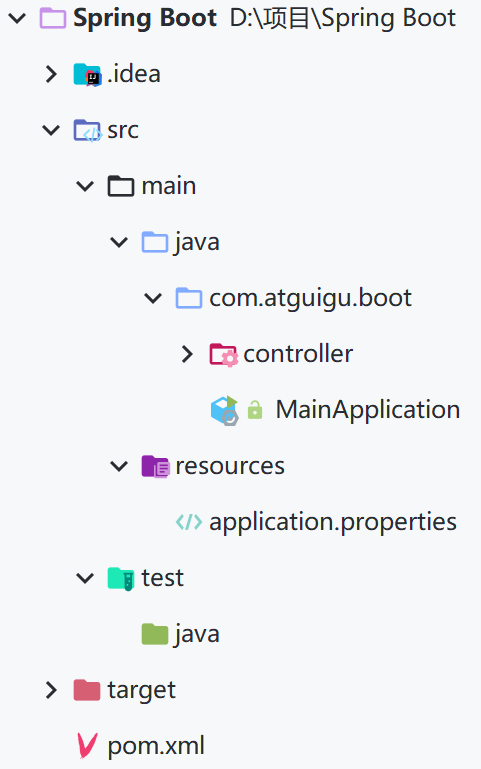481x769 pixels.
Task: Expand the target folder chevron
Action: 51,690
